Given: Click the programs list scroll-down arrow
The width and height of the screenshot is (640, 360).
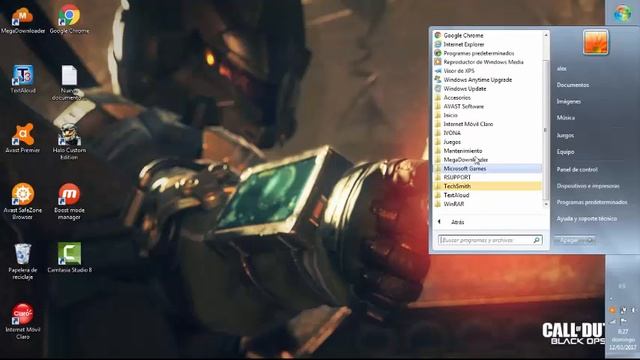Looking at the screenshot, I should [x=546, y=204].
